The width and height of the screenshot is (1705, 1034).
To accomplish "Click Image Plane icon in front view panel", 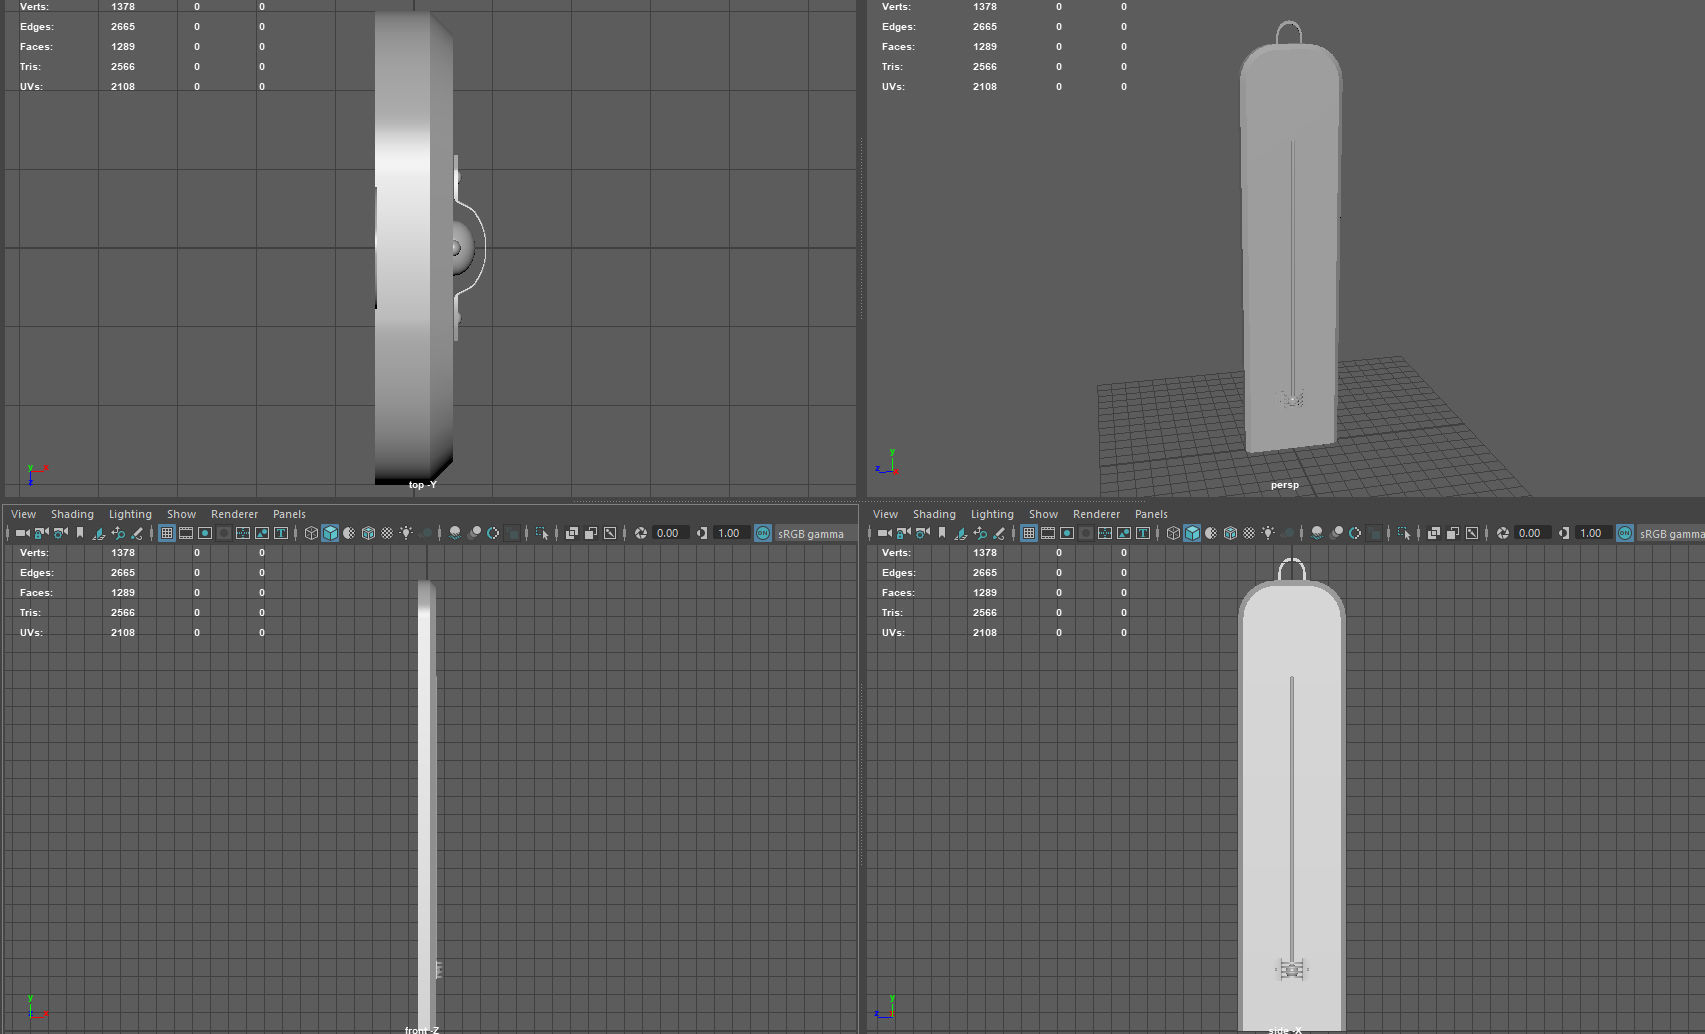I will pyautogui.click(x=99, y=533).
